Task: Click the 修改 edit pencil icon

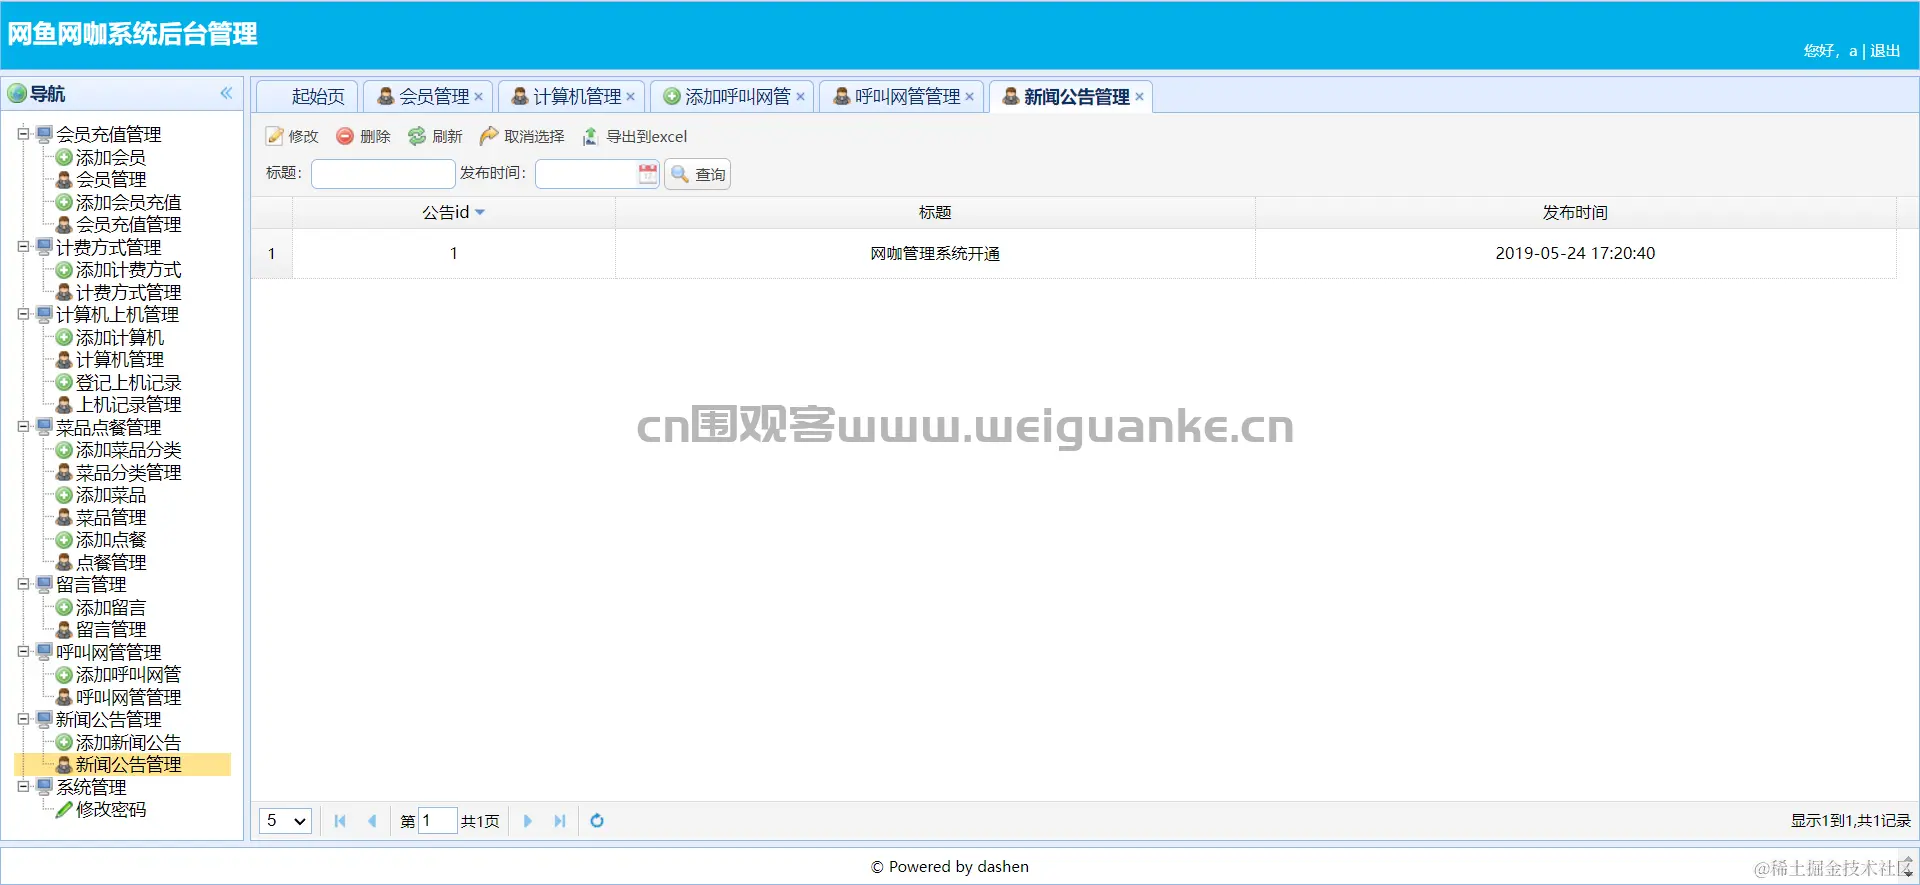Action: [x=275, y=136]
